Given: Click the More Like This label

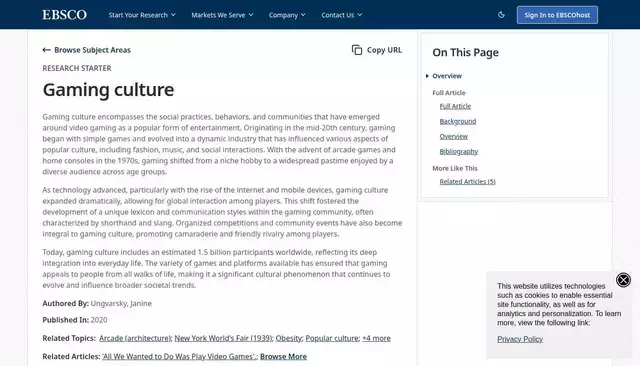Looking at the screenshot, I should coord(455,168).
